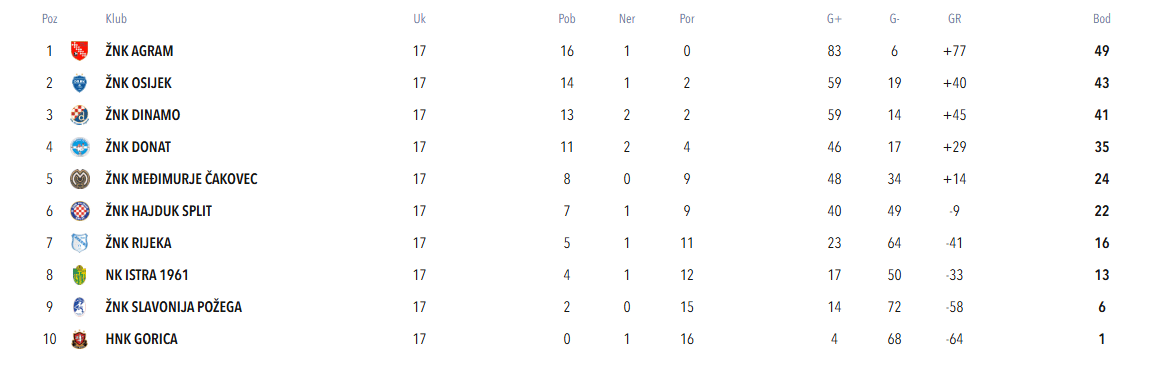Open the ŽNK HAJDUK SPLIT team link

point(159,210)
